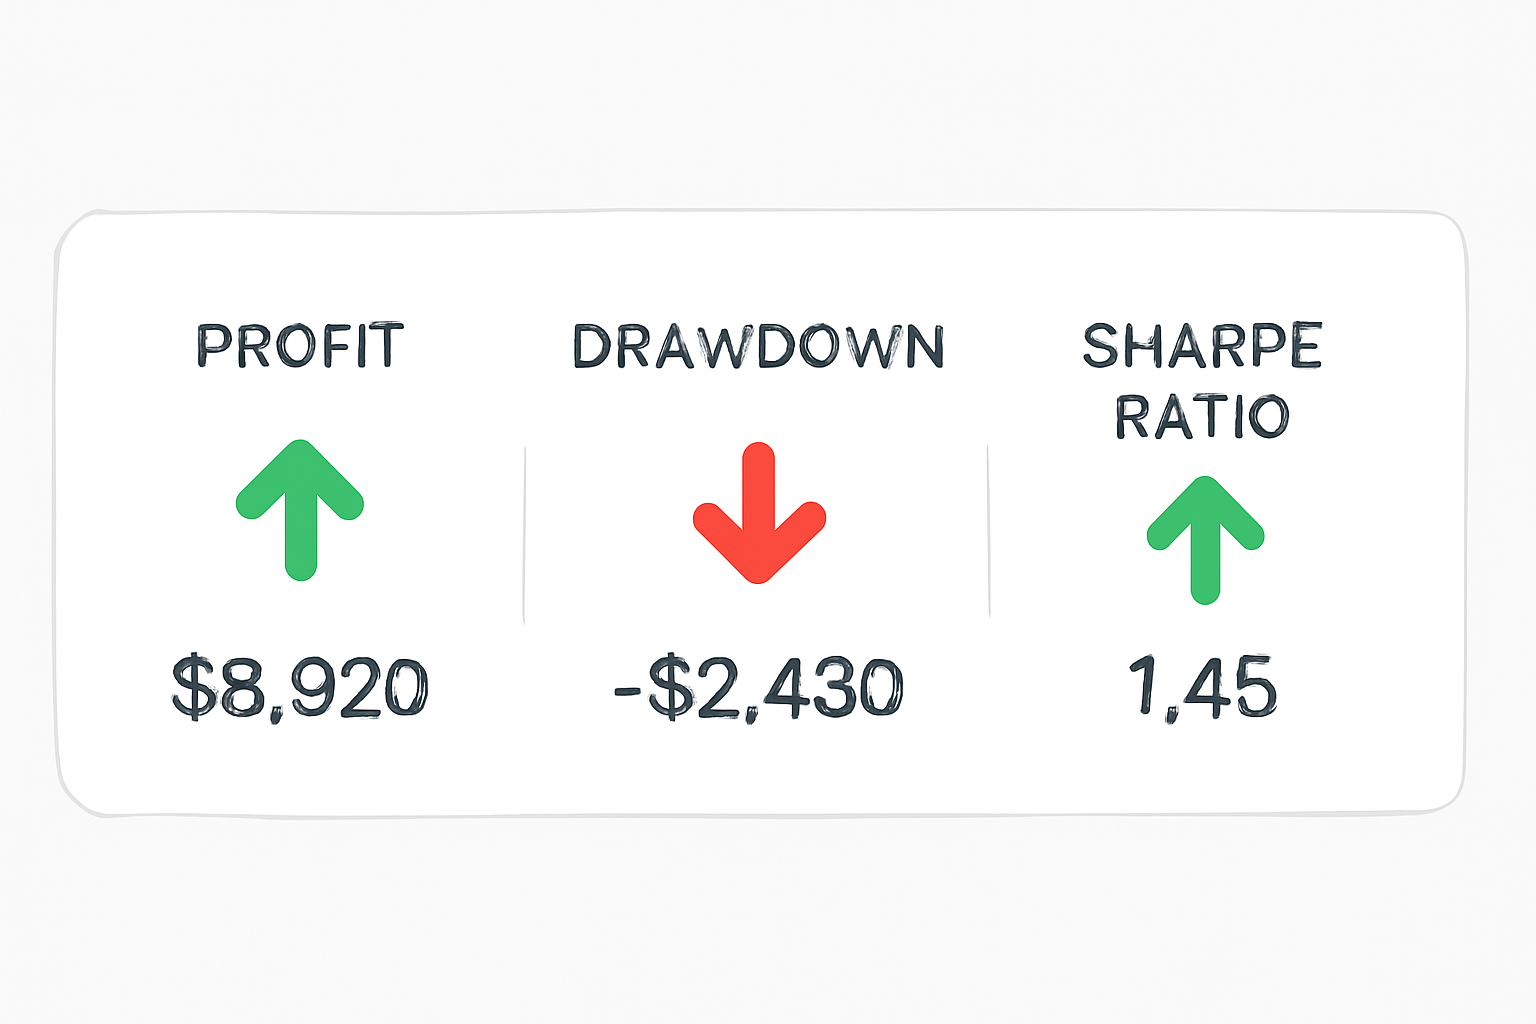Click the digit 5 in the Sharpe value
The width and height of the screenshot is (1536, 1024).
(x=1254, y=687)
